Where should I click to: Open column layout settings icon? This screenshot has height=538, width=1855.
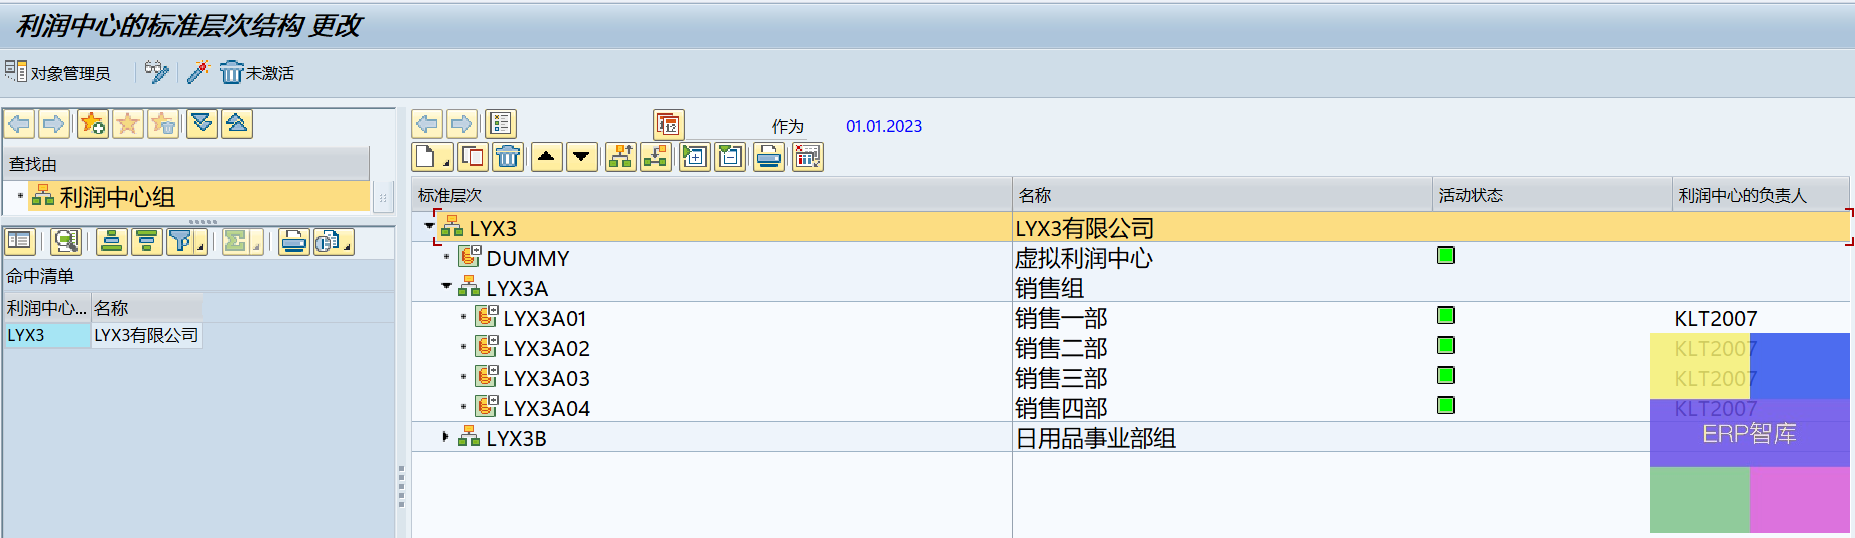coord(808,157)
